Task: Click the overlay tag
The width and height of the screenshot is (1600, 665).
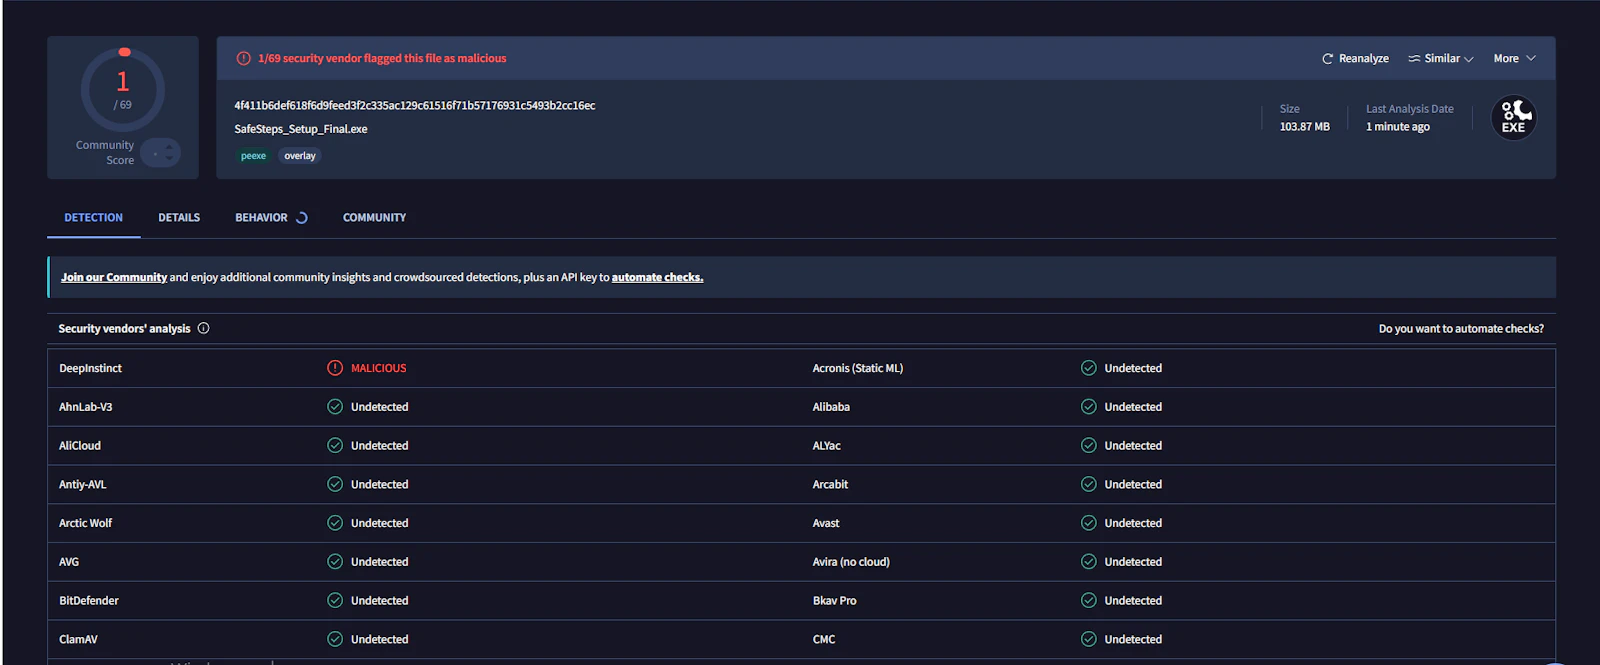Action: (300, 156)
